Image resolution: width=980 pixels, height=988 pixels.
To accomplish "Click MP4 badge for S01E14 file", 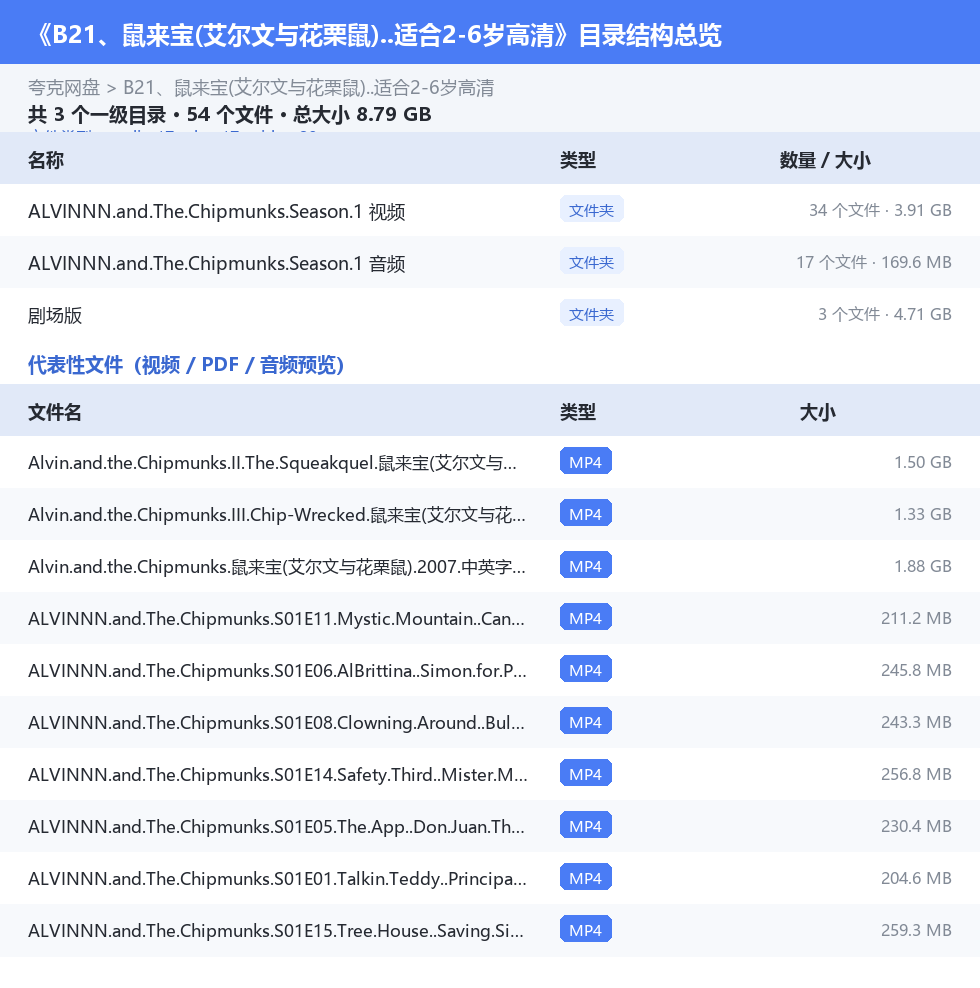I will [585, 773].
